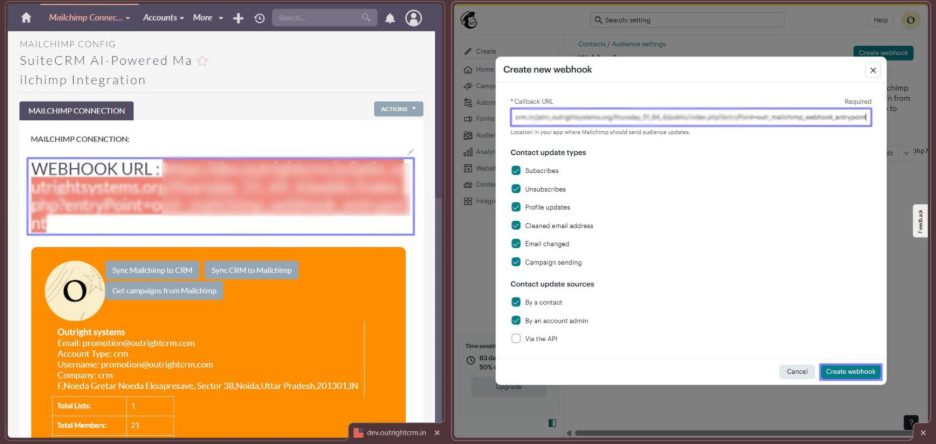Uncheck By an account admin checkbox
This screenshot has height=444, width=936.
tap(516, 320)
